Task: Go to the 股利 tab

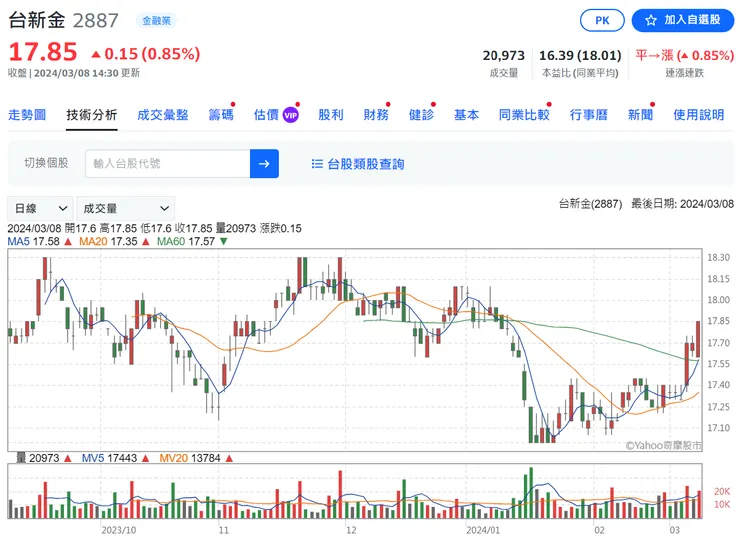Action: click(331, 115)
